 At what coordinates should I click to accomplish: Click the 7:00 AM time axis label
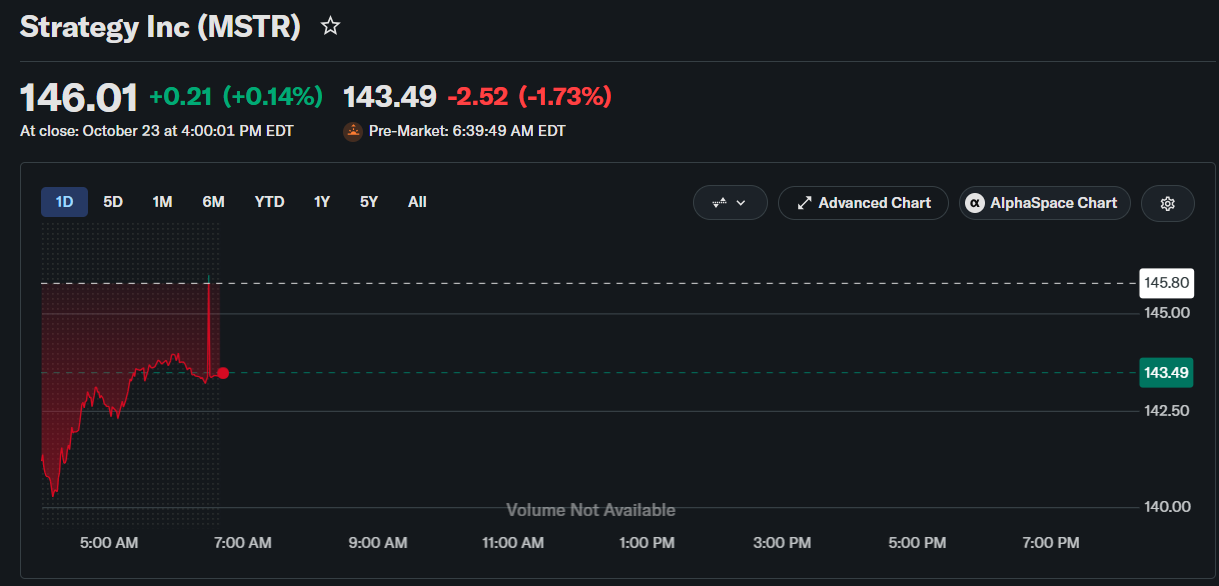(x=243, y=542)
